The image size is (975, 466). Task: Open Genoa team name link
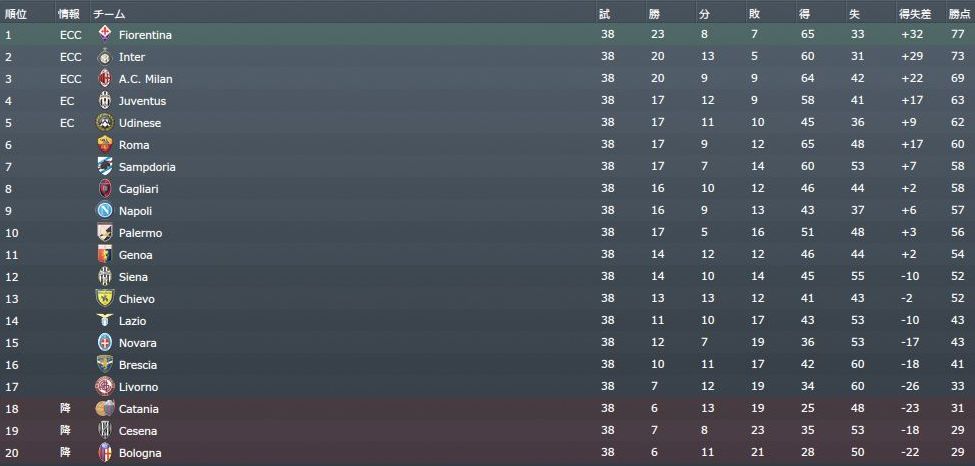pos(135,255)
